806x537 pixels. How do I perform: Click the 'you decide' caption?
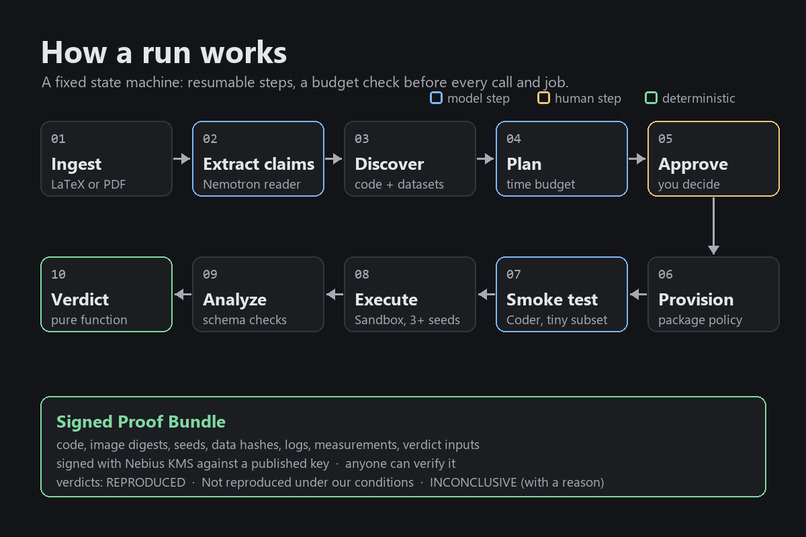tap(689, 184)
